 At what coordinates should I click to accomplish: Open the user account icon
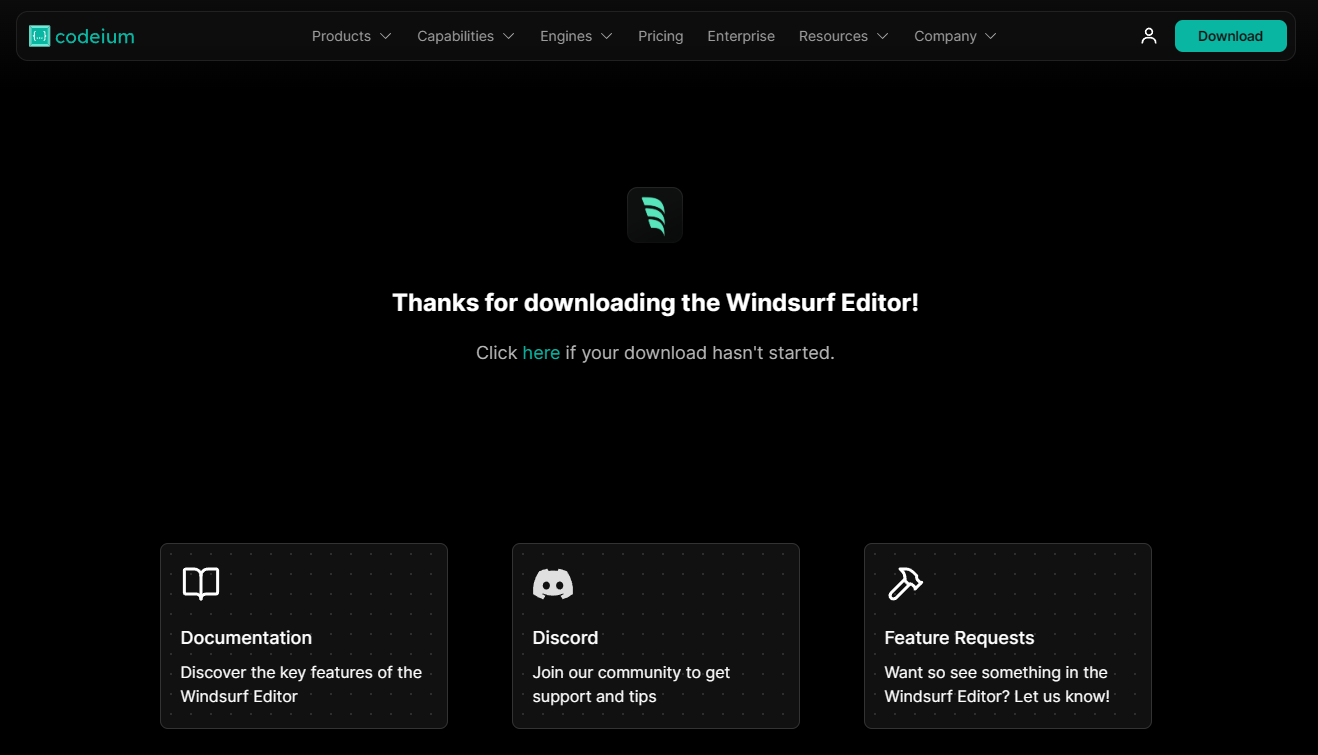tap(1149, 36)
